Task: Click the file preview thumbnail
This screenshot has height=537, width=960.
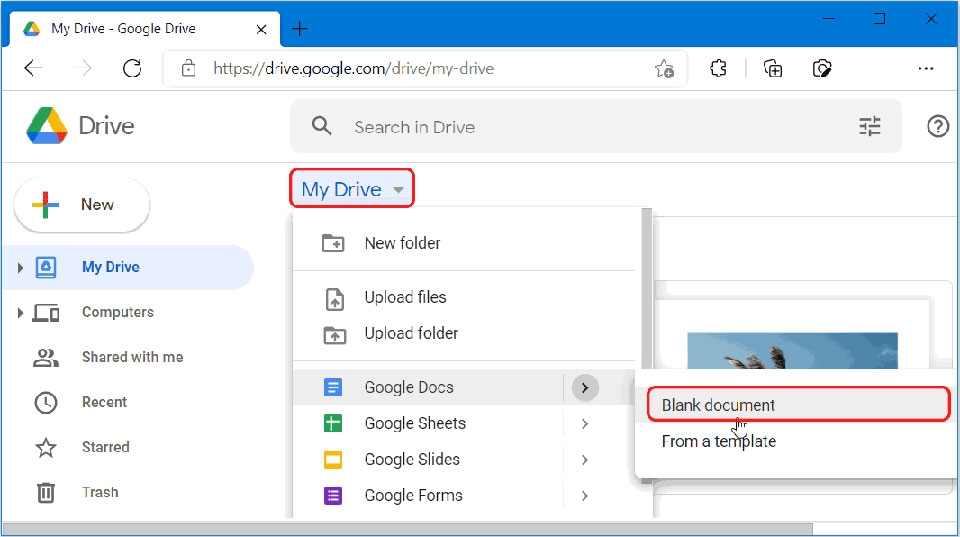Action: (x=792, y=350)
